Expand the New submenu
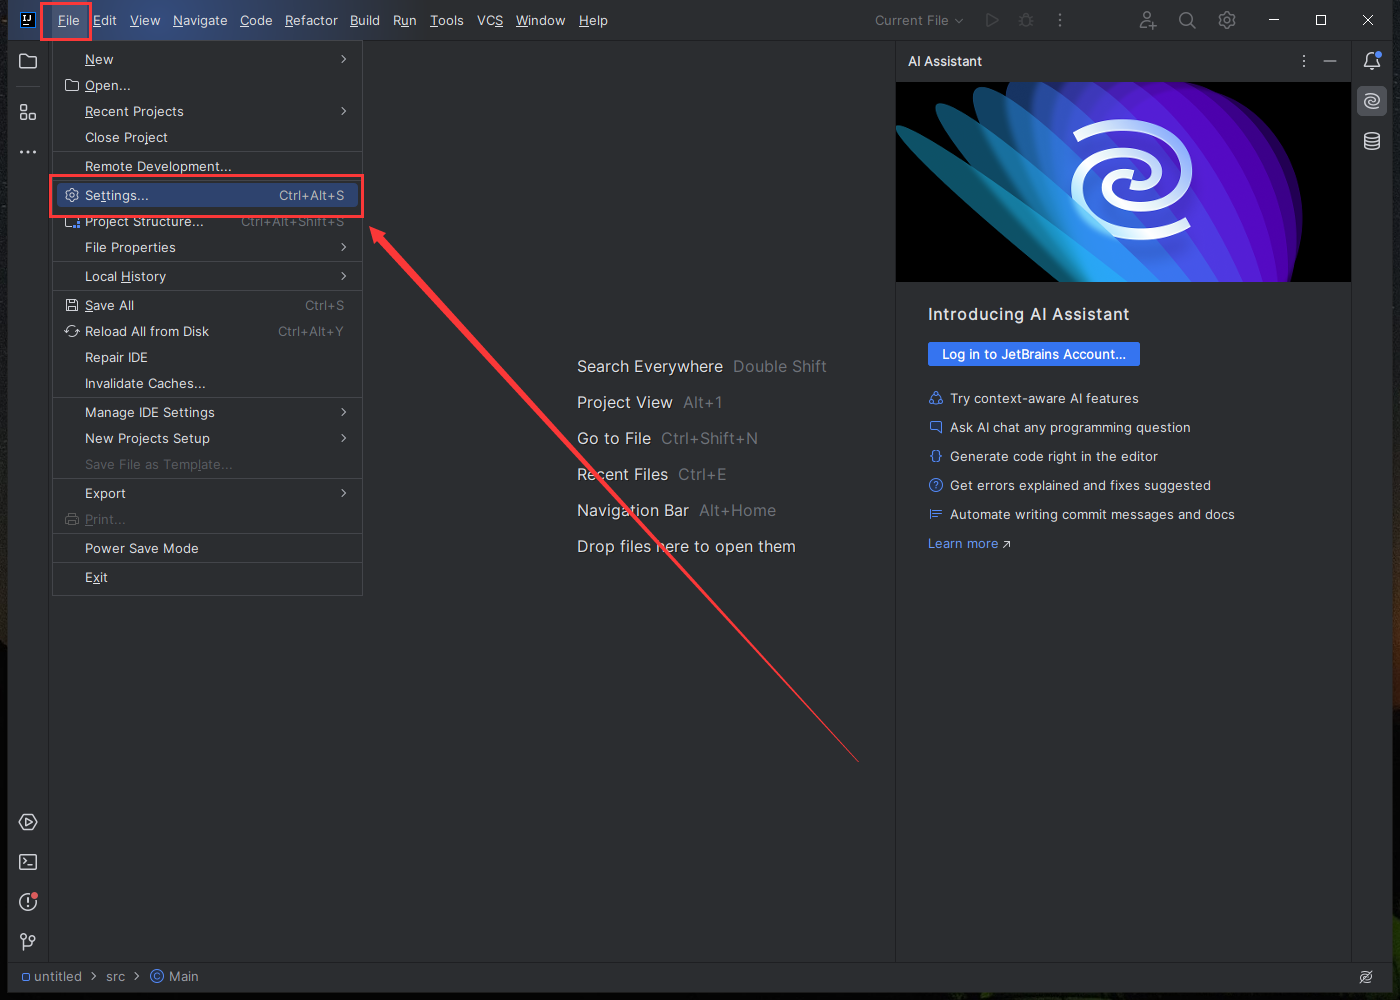Viewport: 1400px width, 1000px height. pyautogui.click(x=99, y=59)
